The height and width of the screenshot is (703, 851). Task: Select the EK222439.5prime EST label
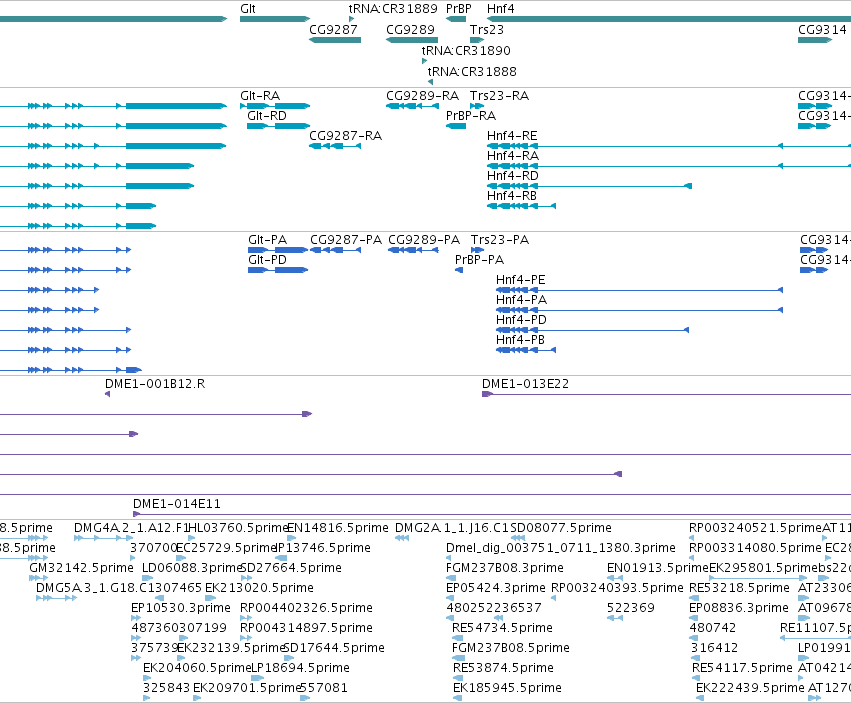pos(750,688)
